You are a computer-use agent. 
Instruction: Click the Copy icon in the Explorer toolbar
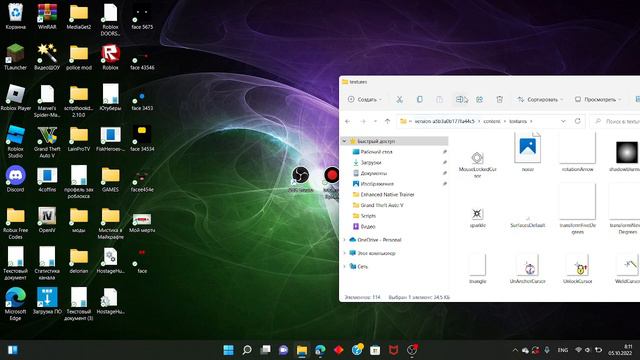click(x=419, y=100)
